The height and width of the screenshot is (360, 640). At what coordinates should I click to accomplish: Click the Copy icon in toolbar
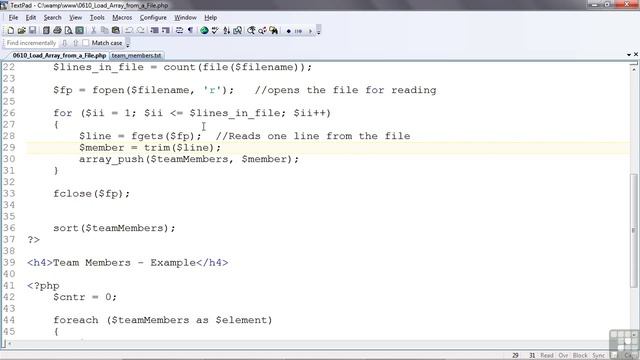[x=104, y=31]
